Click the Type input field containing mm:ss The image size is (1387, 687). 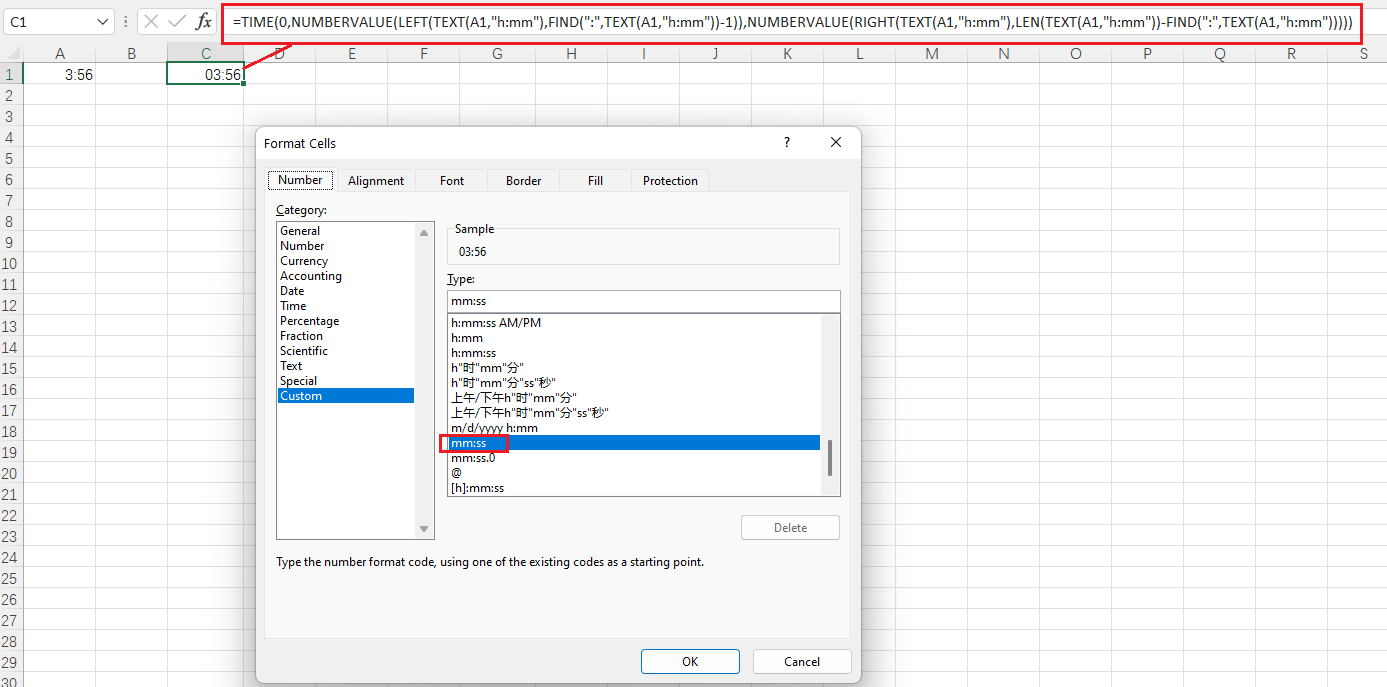pyautogui.click(x=643, y=301)
